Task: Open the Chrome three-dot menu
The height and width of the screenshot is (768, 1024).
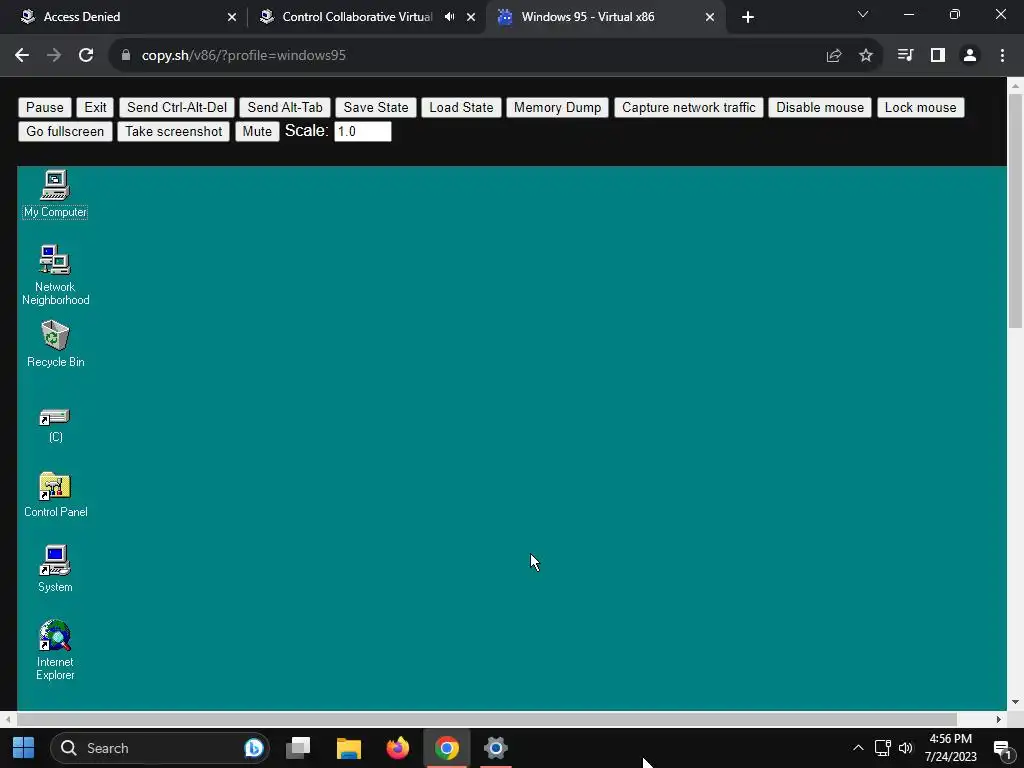Action: point(1002,56)
